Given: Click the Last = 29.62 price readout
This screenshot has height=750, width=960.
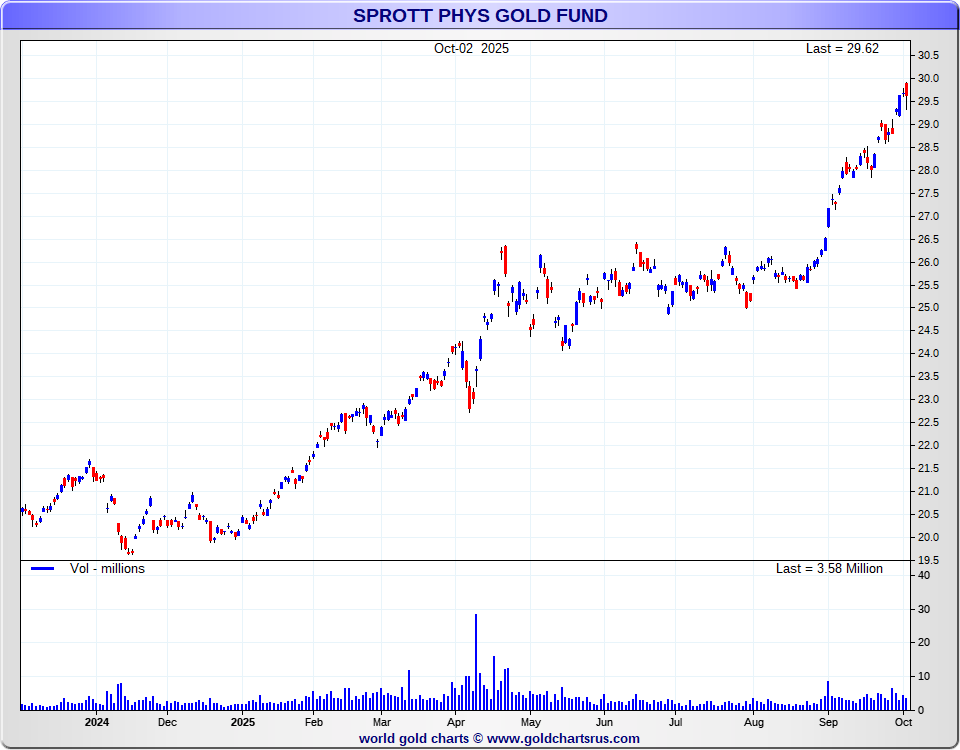Looking at the screenshot, I should (x=842, y=48).
